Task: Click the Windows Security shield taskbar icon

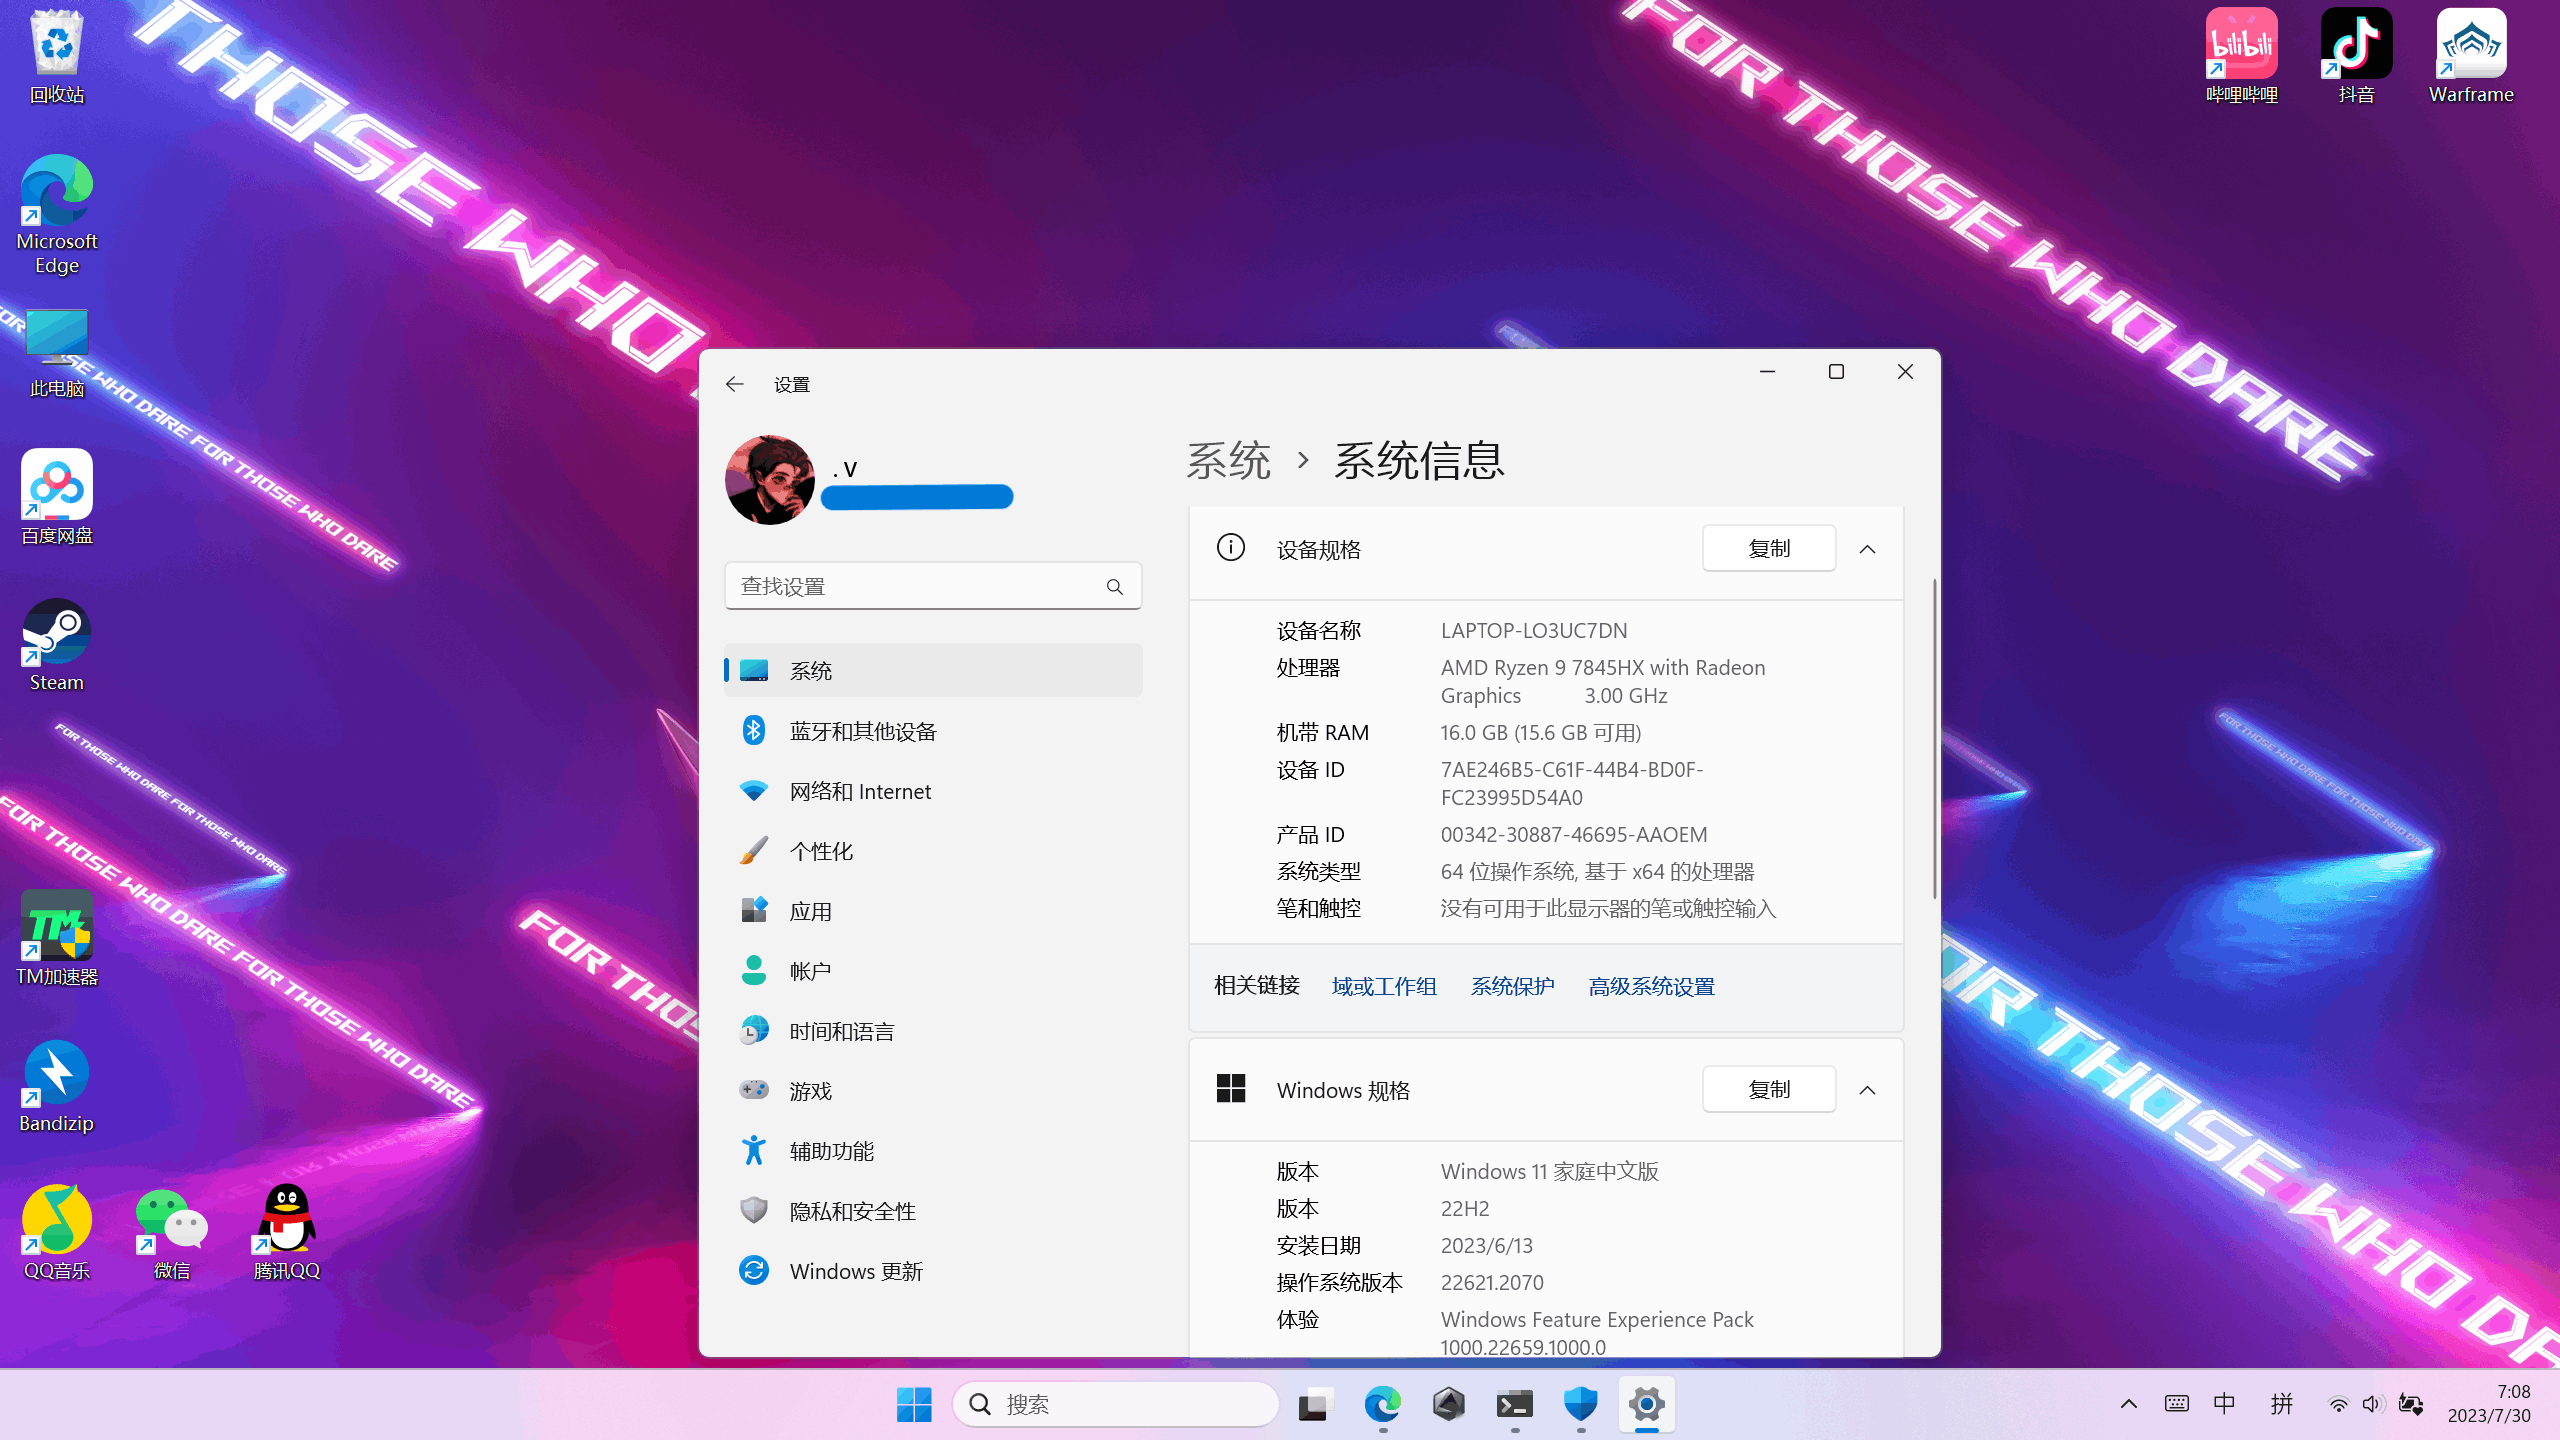Action: coord(1580,1404)
